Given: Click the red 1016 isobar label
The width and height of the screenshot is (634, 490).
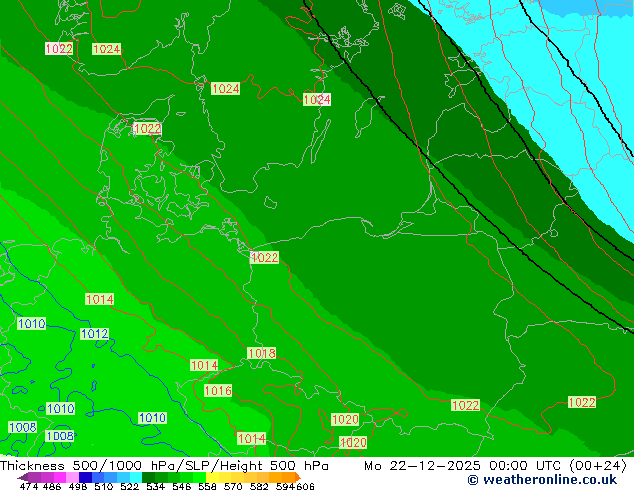Looking at the screenshot, I should click(x=218, y=391).
